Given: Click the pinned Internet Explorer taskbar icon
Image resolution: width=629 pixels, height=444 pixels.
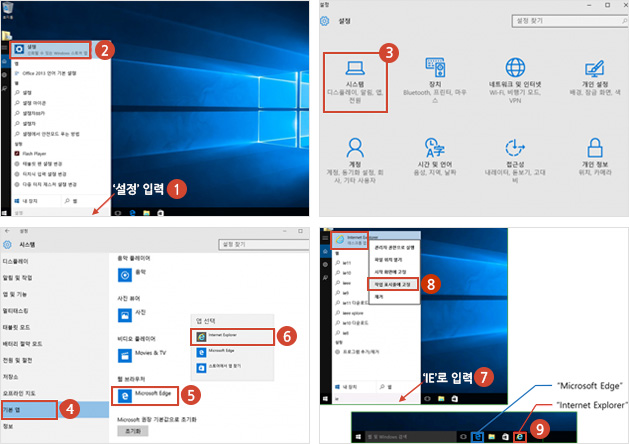Looking at the screenshot, I should (520, 436).
